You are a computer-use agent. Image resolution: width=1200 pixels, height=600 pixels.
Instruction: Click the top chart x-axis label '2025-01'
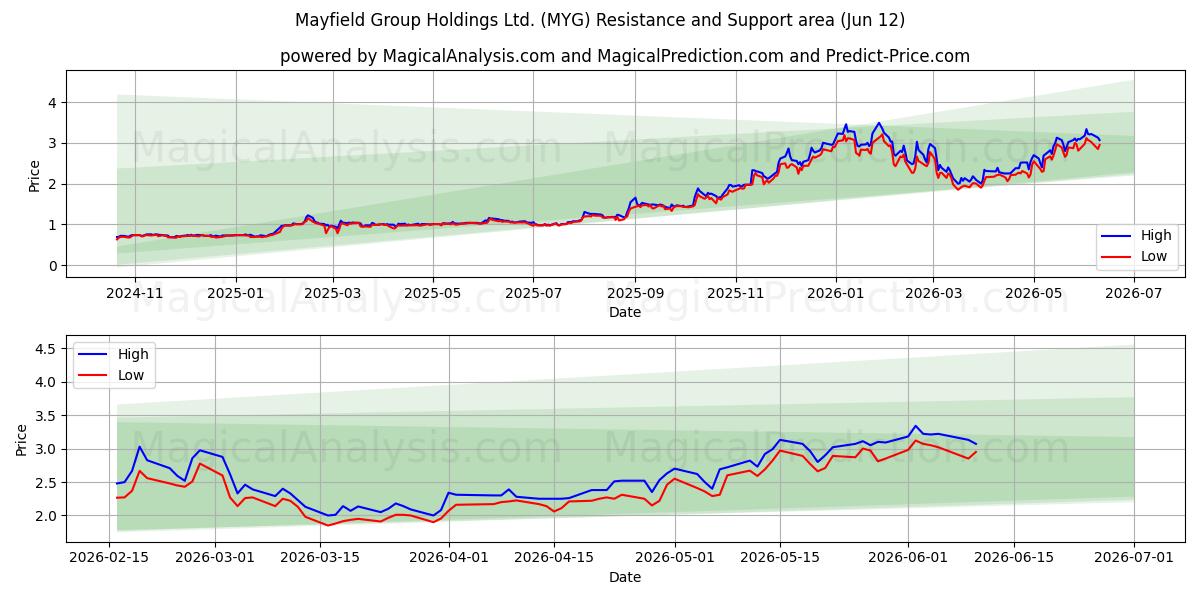click(x=236, y=293)
